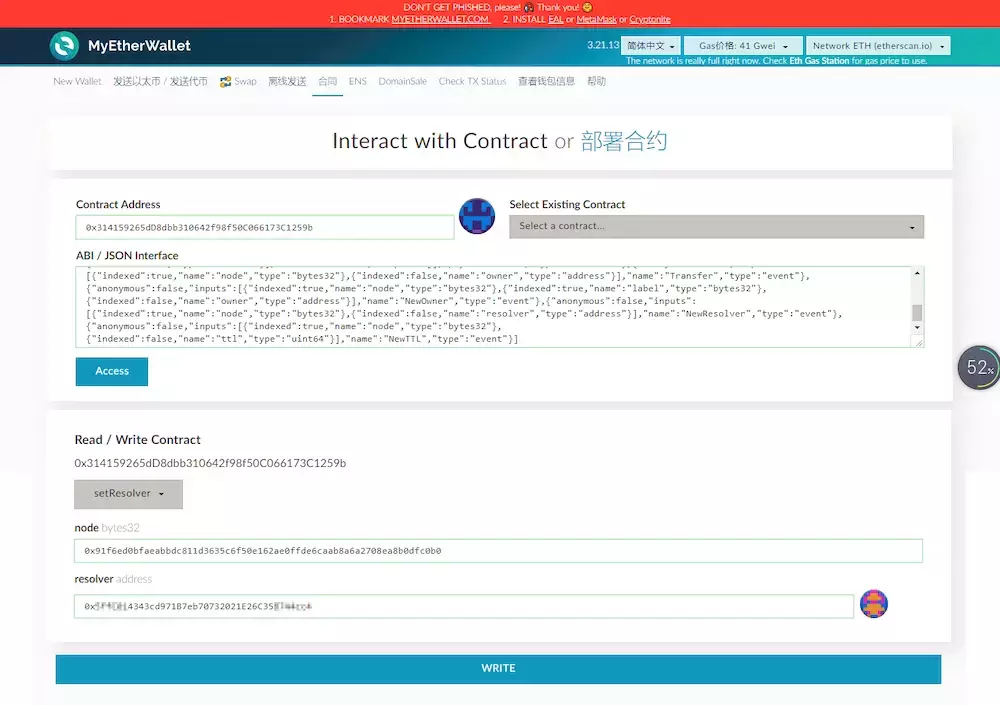This screenshot has height=705, width=1000.
Task: Click the WRITE button
Action: pyautogui.click(x=498, y=669)
